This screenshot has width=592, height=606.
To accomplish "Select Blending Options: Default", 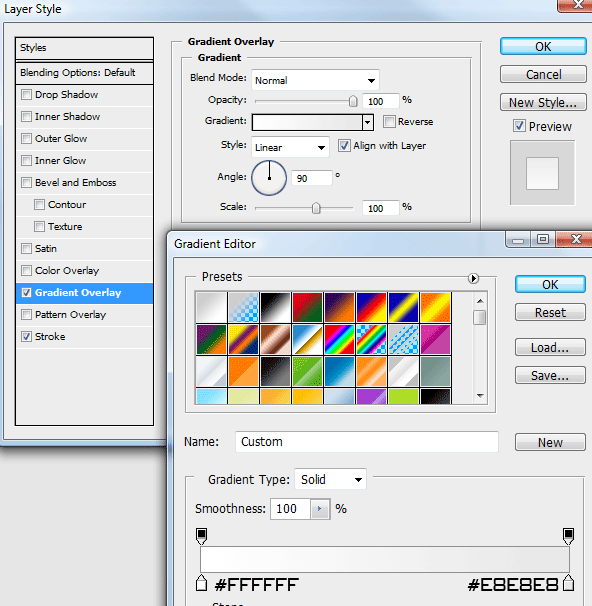I will pyautogui.click(x=84, y=73).
